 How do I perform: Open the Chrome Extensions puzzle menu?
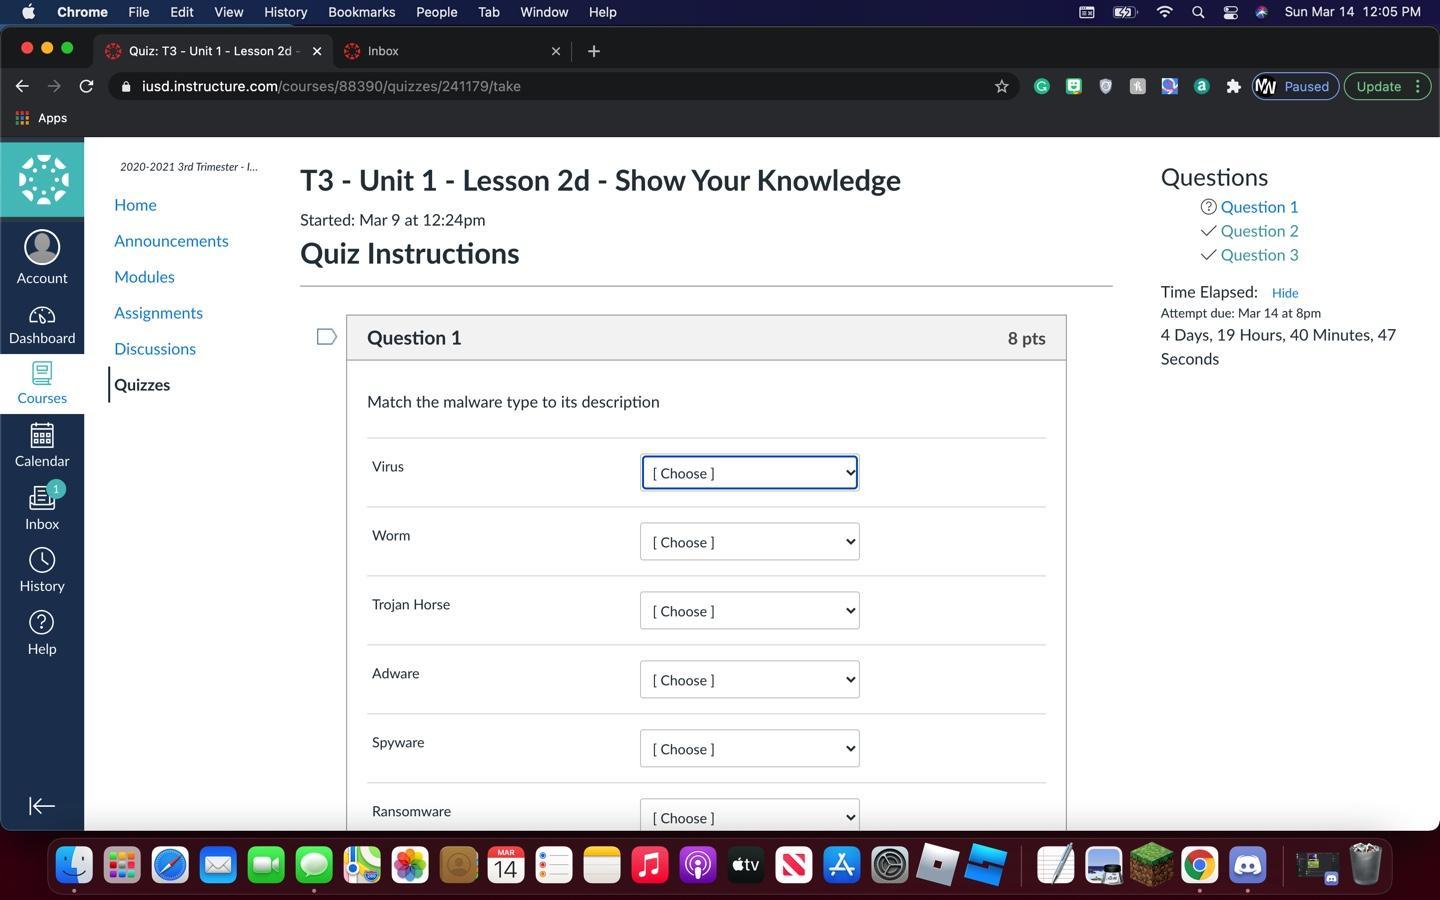(x=1233, y=86)
